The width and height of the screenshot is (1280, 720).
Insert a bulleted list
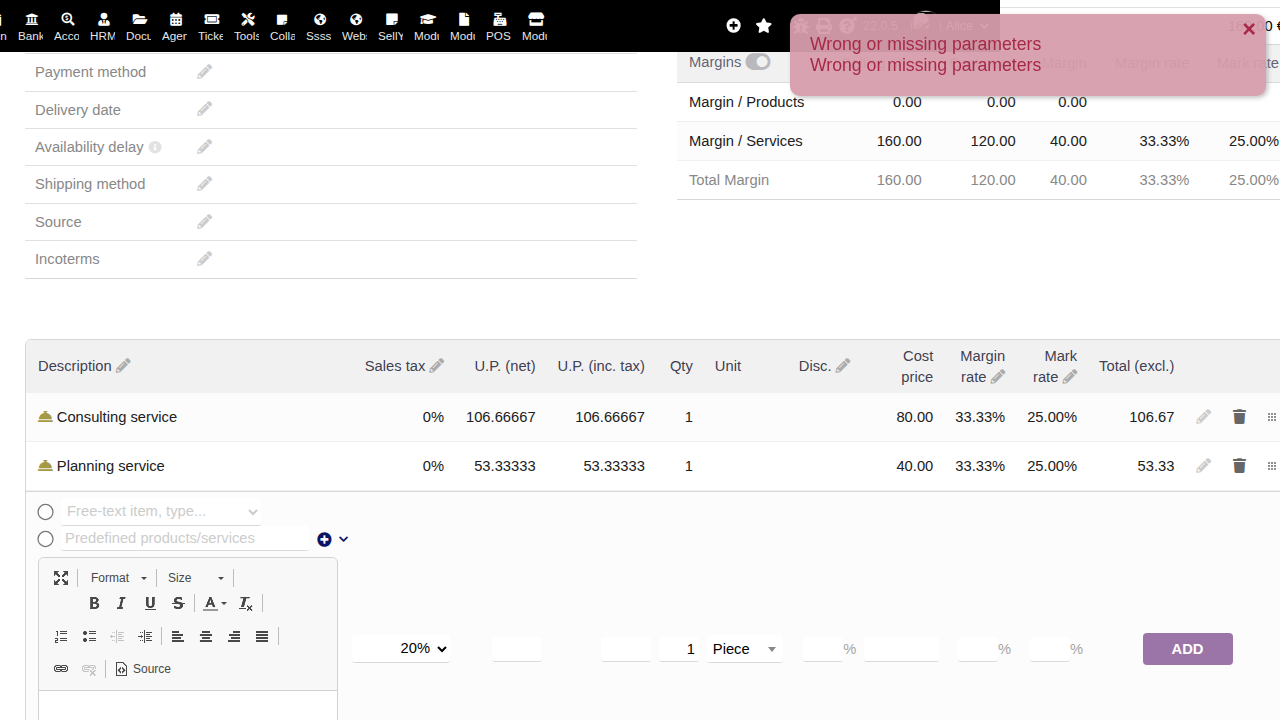89,637
